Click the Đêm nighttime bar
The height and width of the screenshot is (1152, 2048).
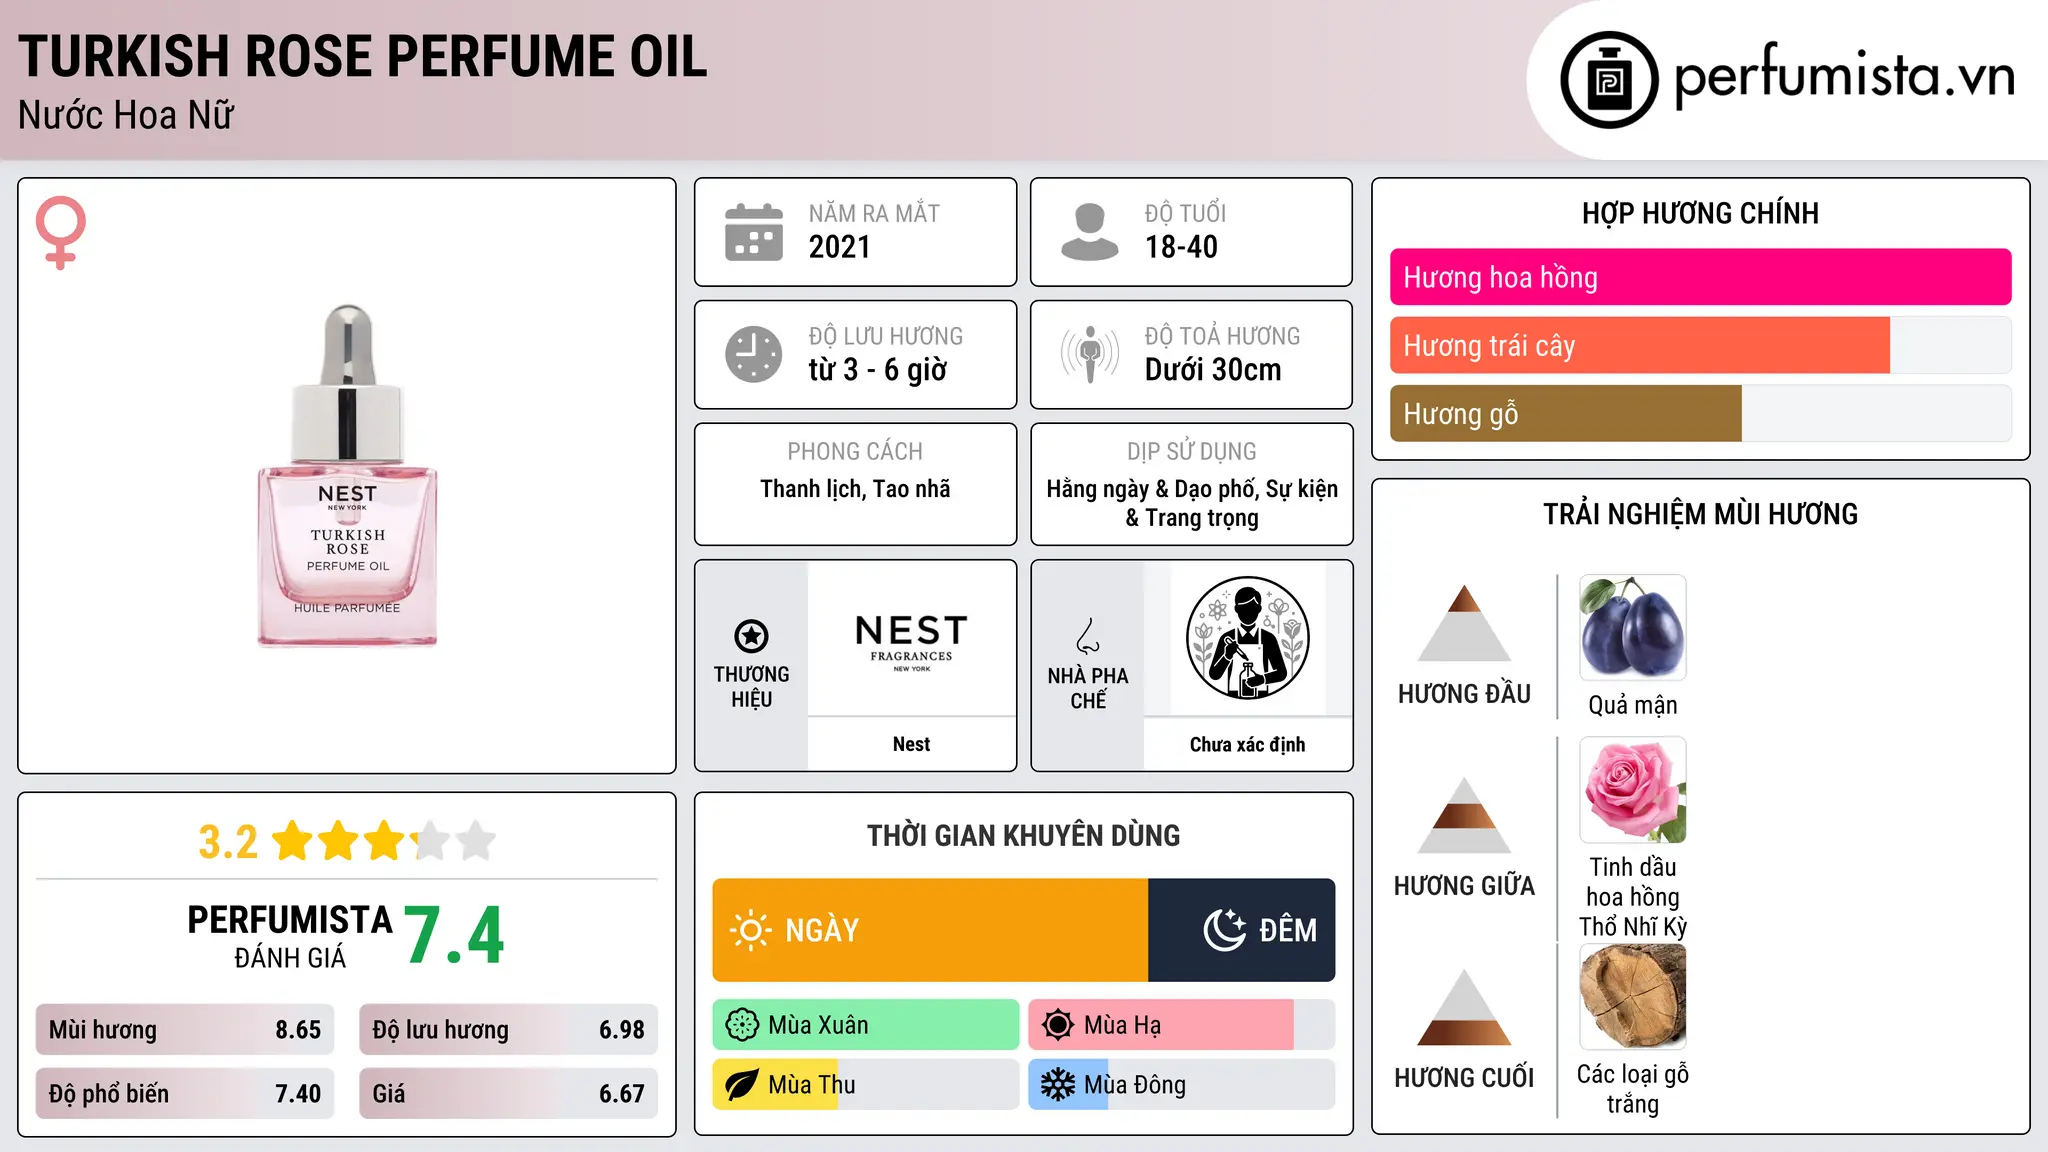tap(1242, 930)
